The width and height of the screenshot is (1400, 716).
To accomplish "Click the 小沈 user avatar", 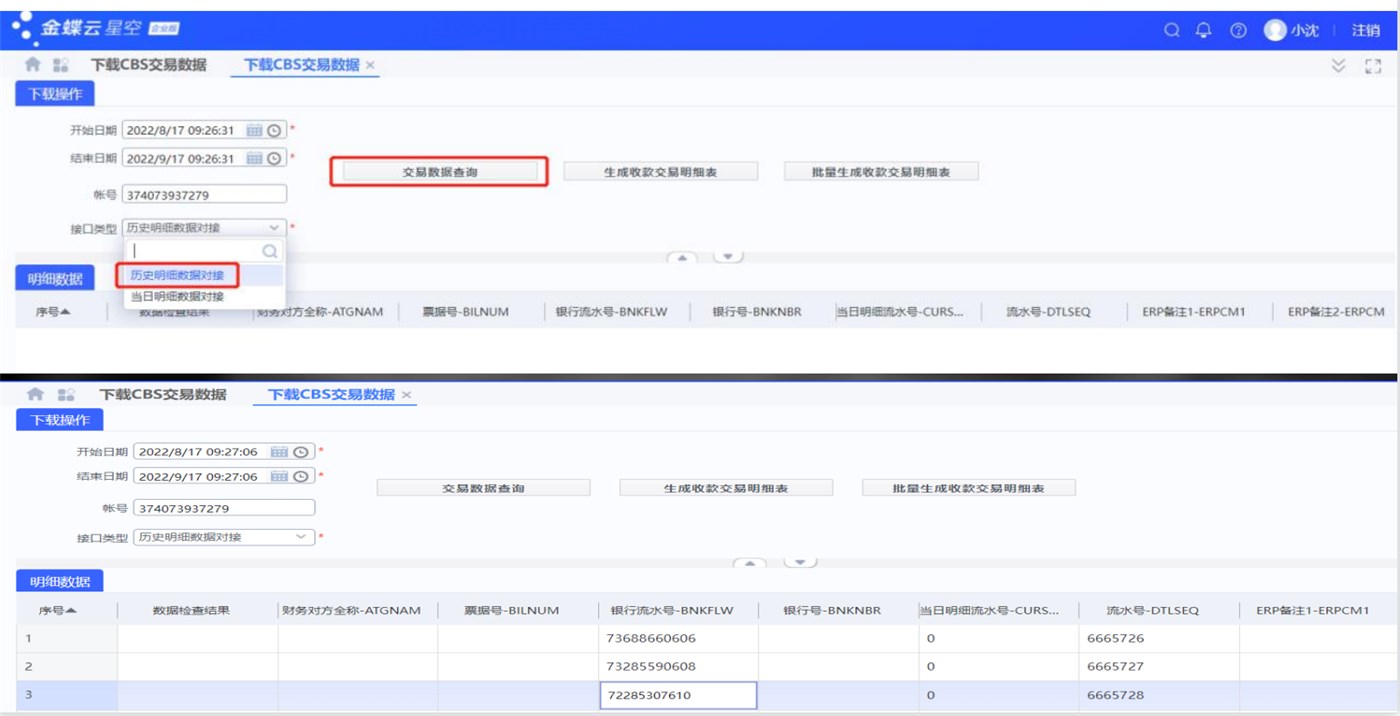I will point(1275,30).
